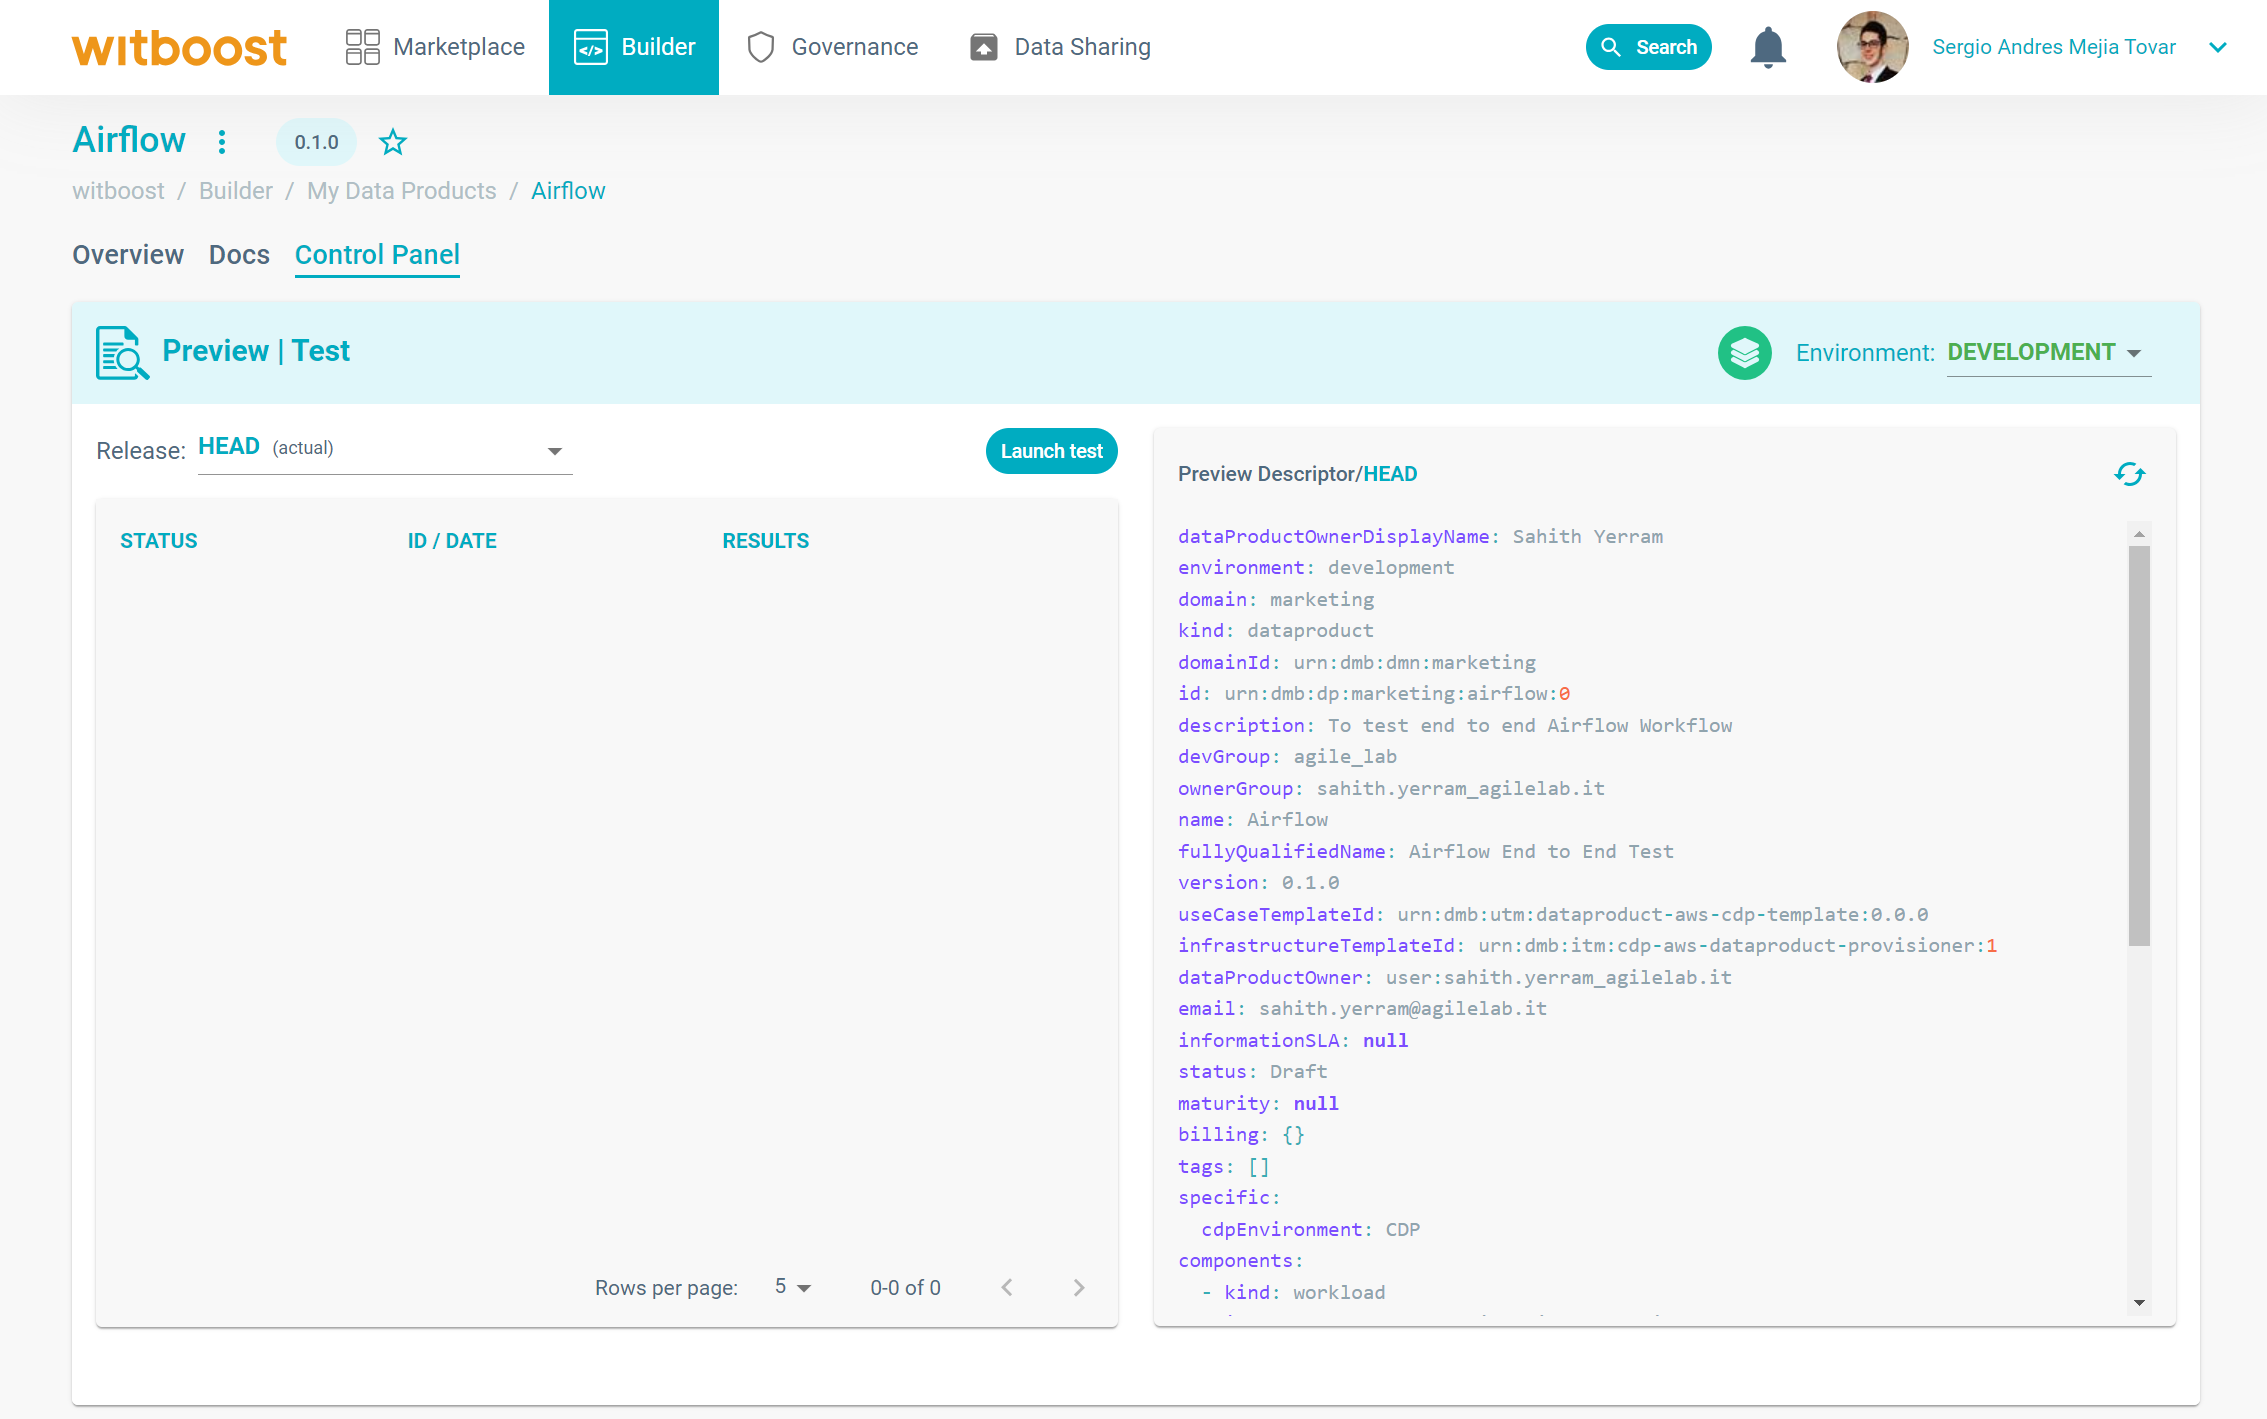This screenshot has height=1419, width=2267.
Task: Click the Preview Test document icon
Action: tap(122, 352)
